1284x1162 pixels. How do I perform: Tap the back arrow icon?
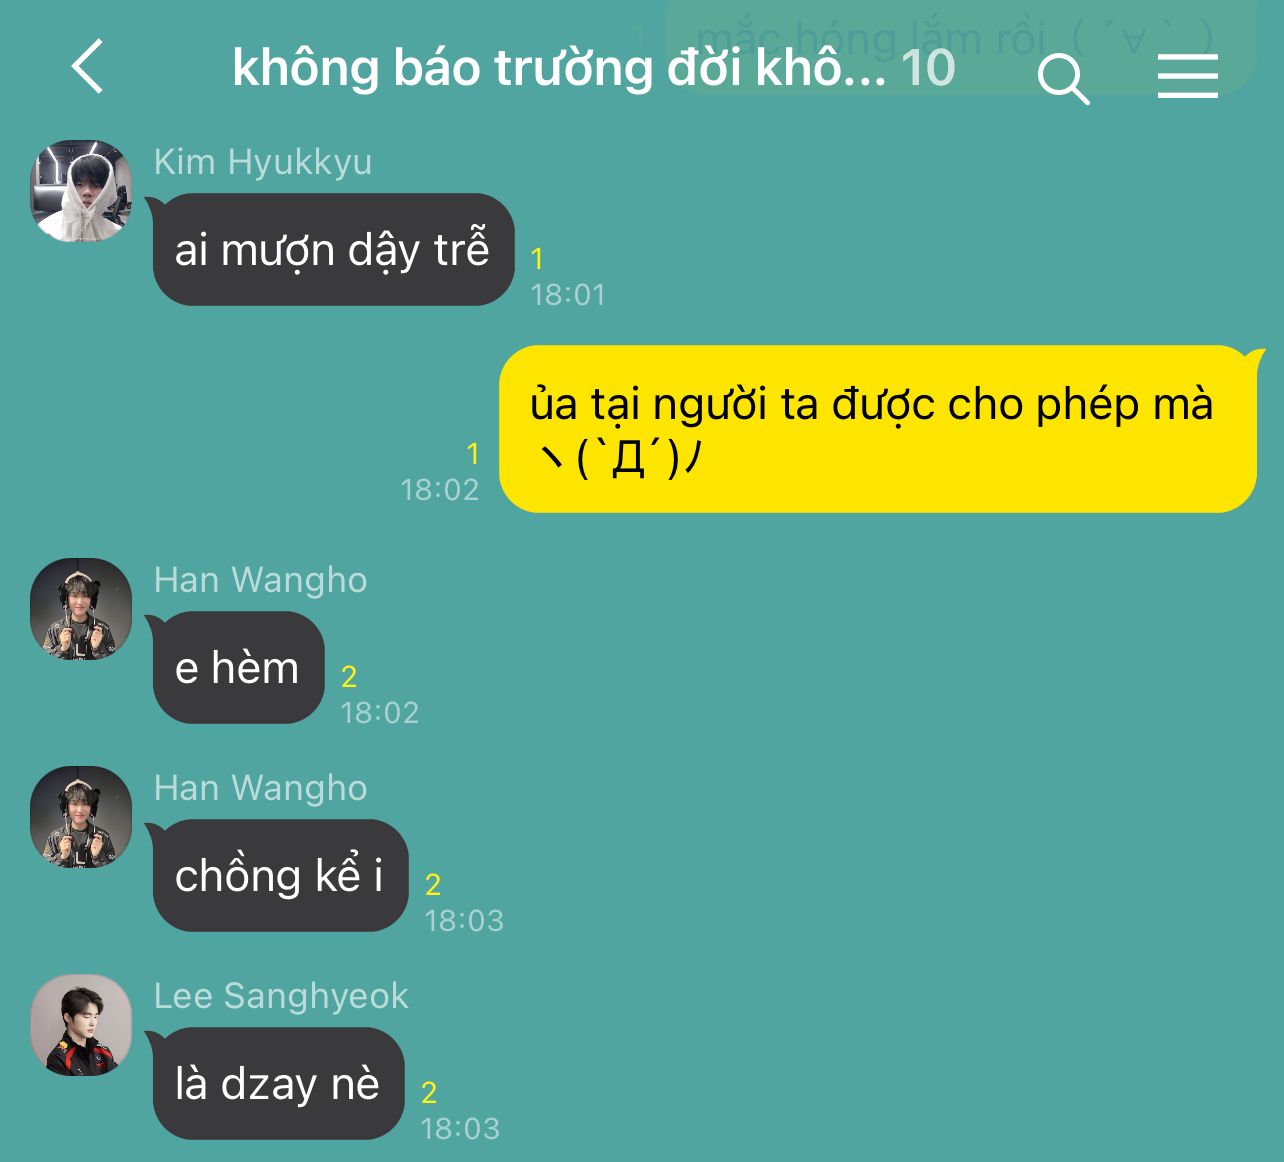coord(88,67)
